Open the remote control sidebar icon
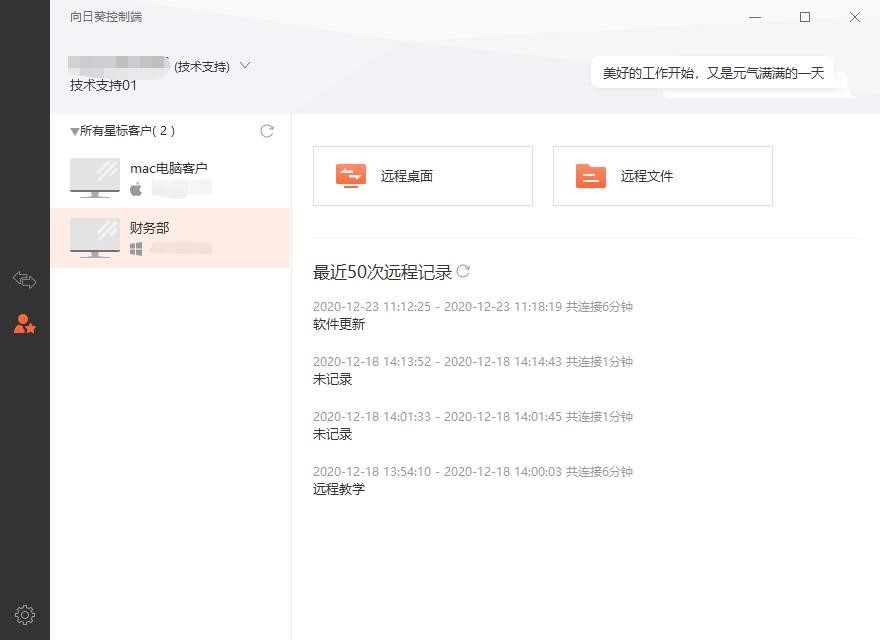The image size is (880, 640). (24, 279)
